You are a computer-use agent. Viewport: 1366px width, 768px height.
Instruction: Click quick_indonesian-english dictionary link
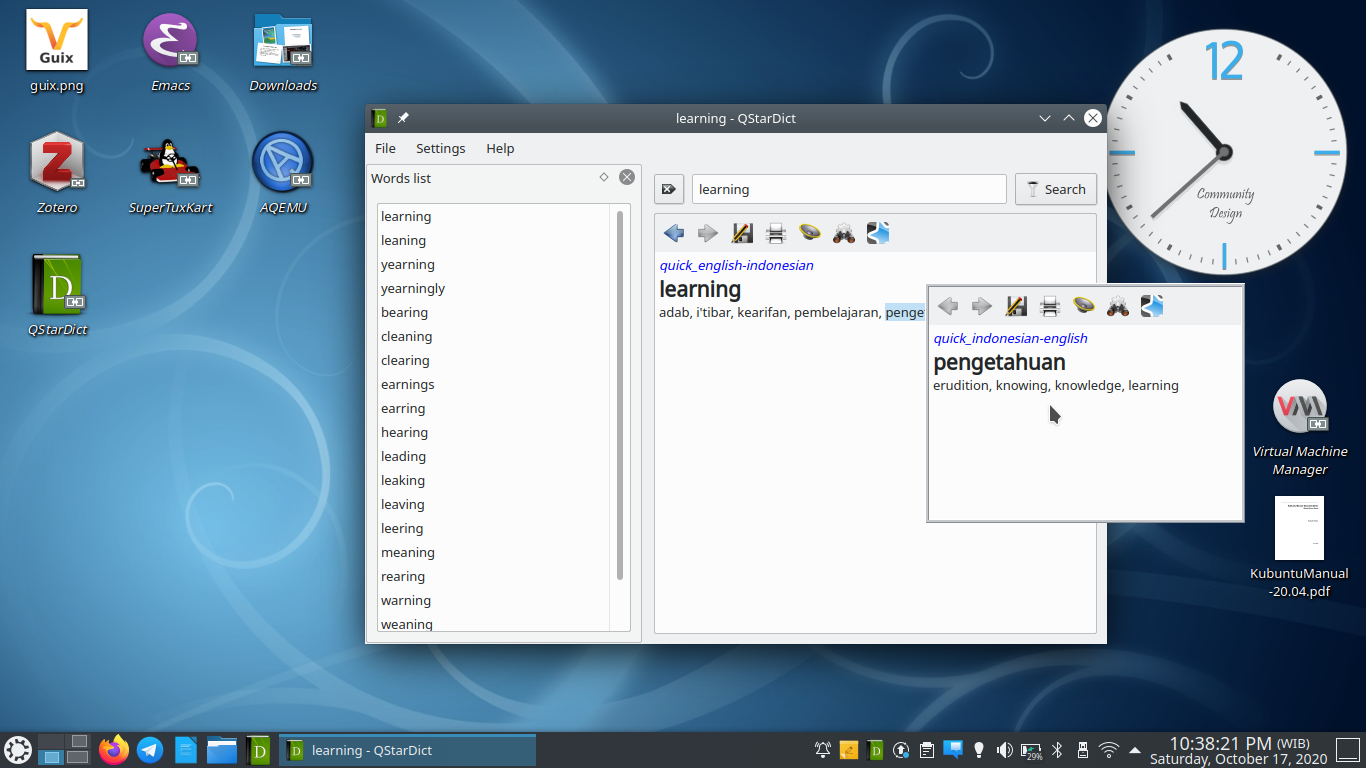[x=1010, y=338]
